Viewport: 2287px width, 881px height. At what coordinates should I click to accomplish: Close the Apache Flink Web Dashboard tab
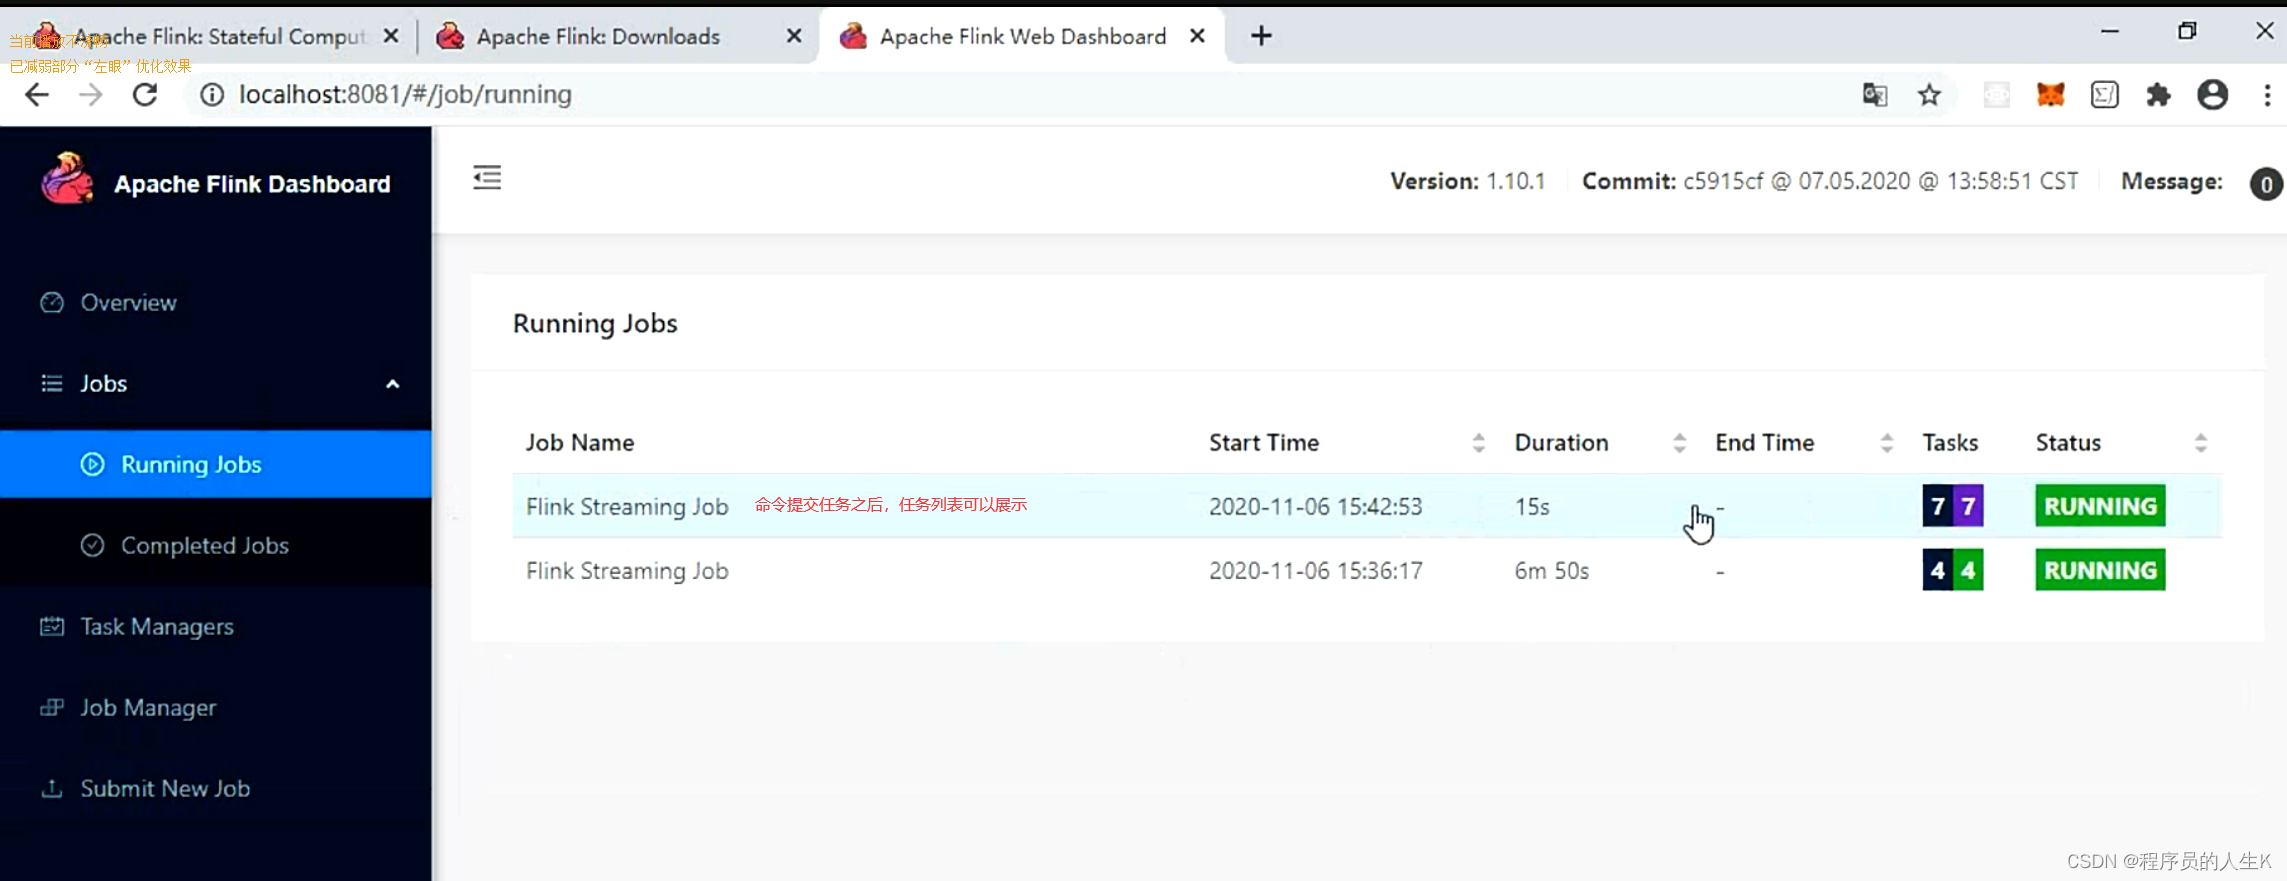tap(1197, 36)
